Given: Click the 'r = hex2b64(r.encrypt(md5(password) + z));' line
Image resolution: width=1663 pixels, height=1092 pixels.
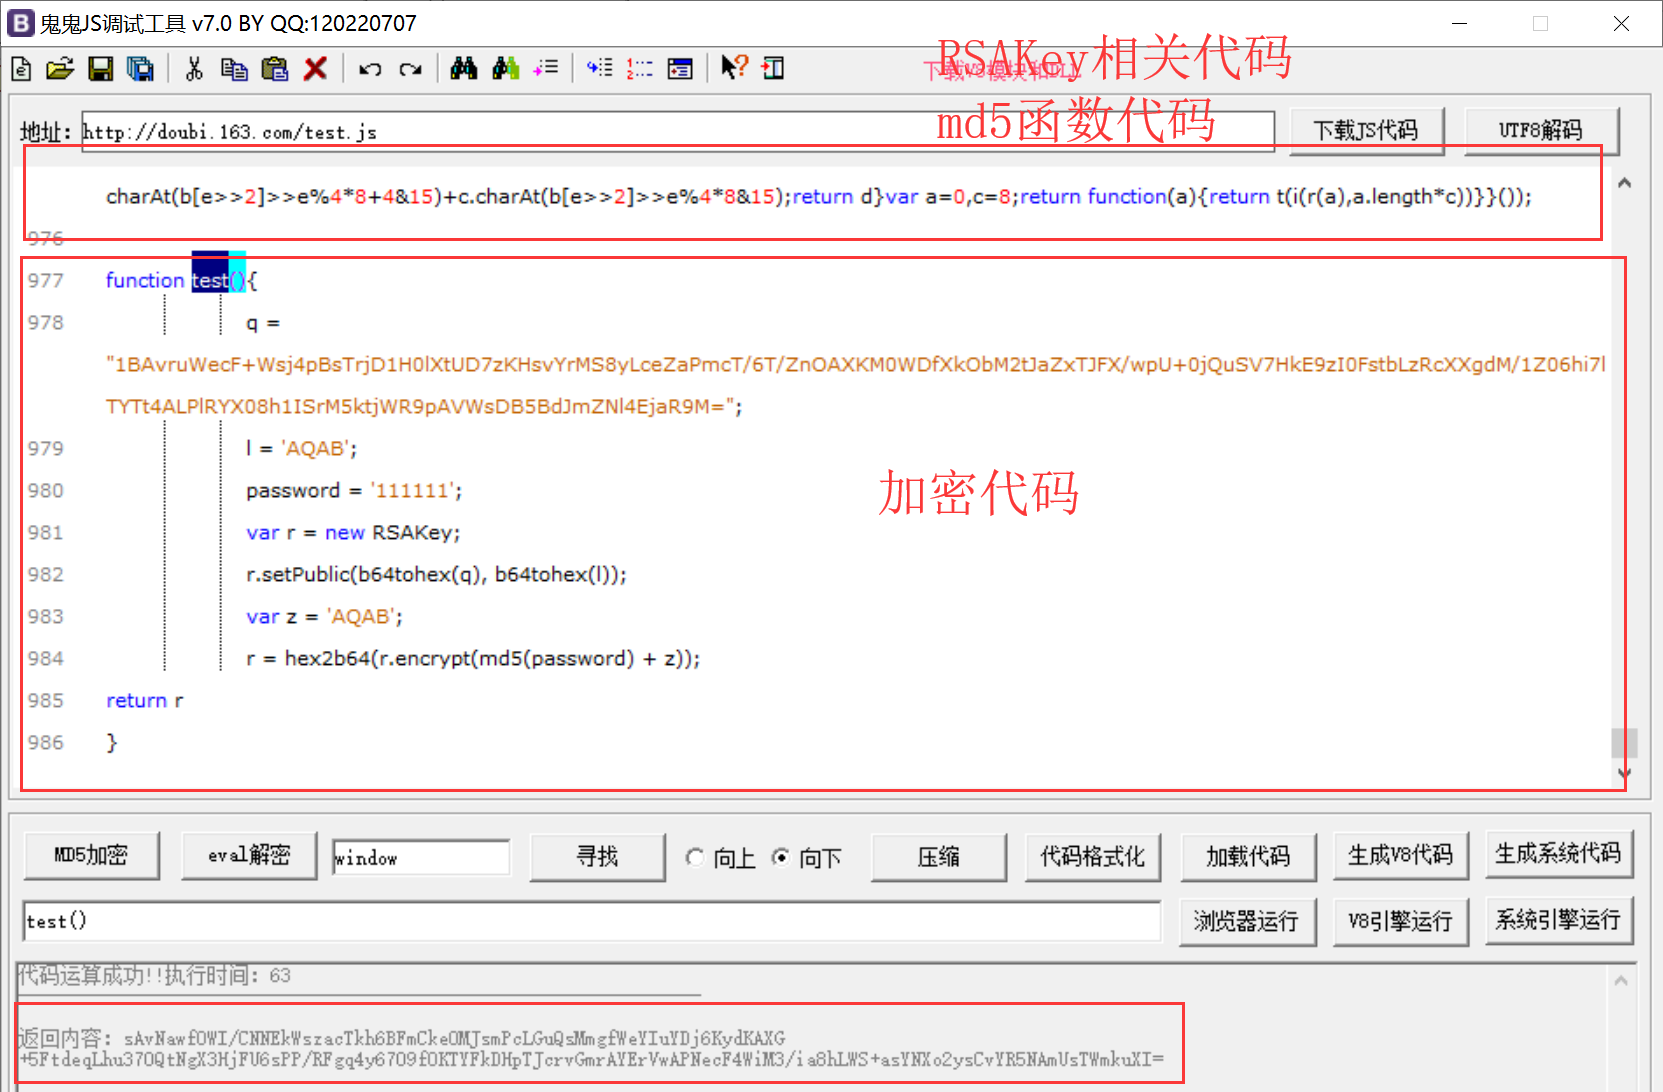Looking at the screenshot, I should click(x=473, y=659).
